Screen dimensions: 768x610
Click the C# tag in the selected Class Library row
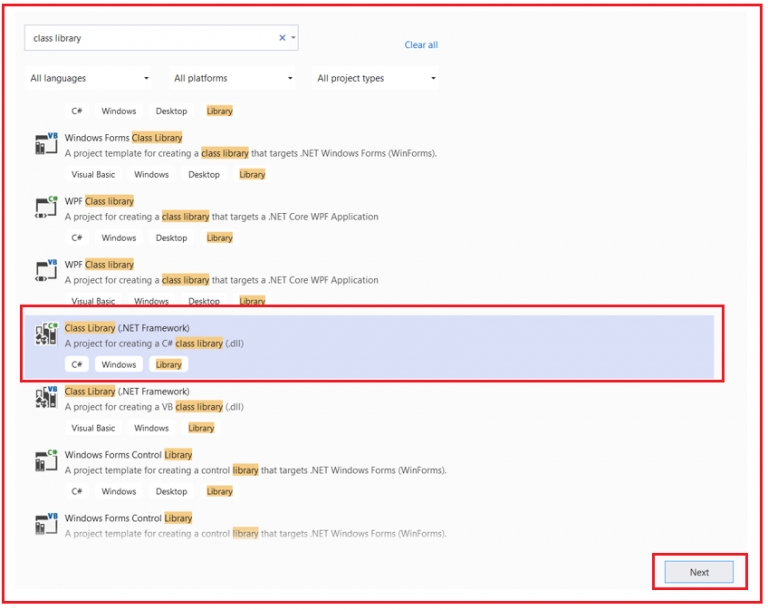[x=77, y=365]
